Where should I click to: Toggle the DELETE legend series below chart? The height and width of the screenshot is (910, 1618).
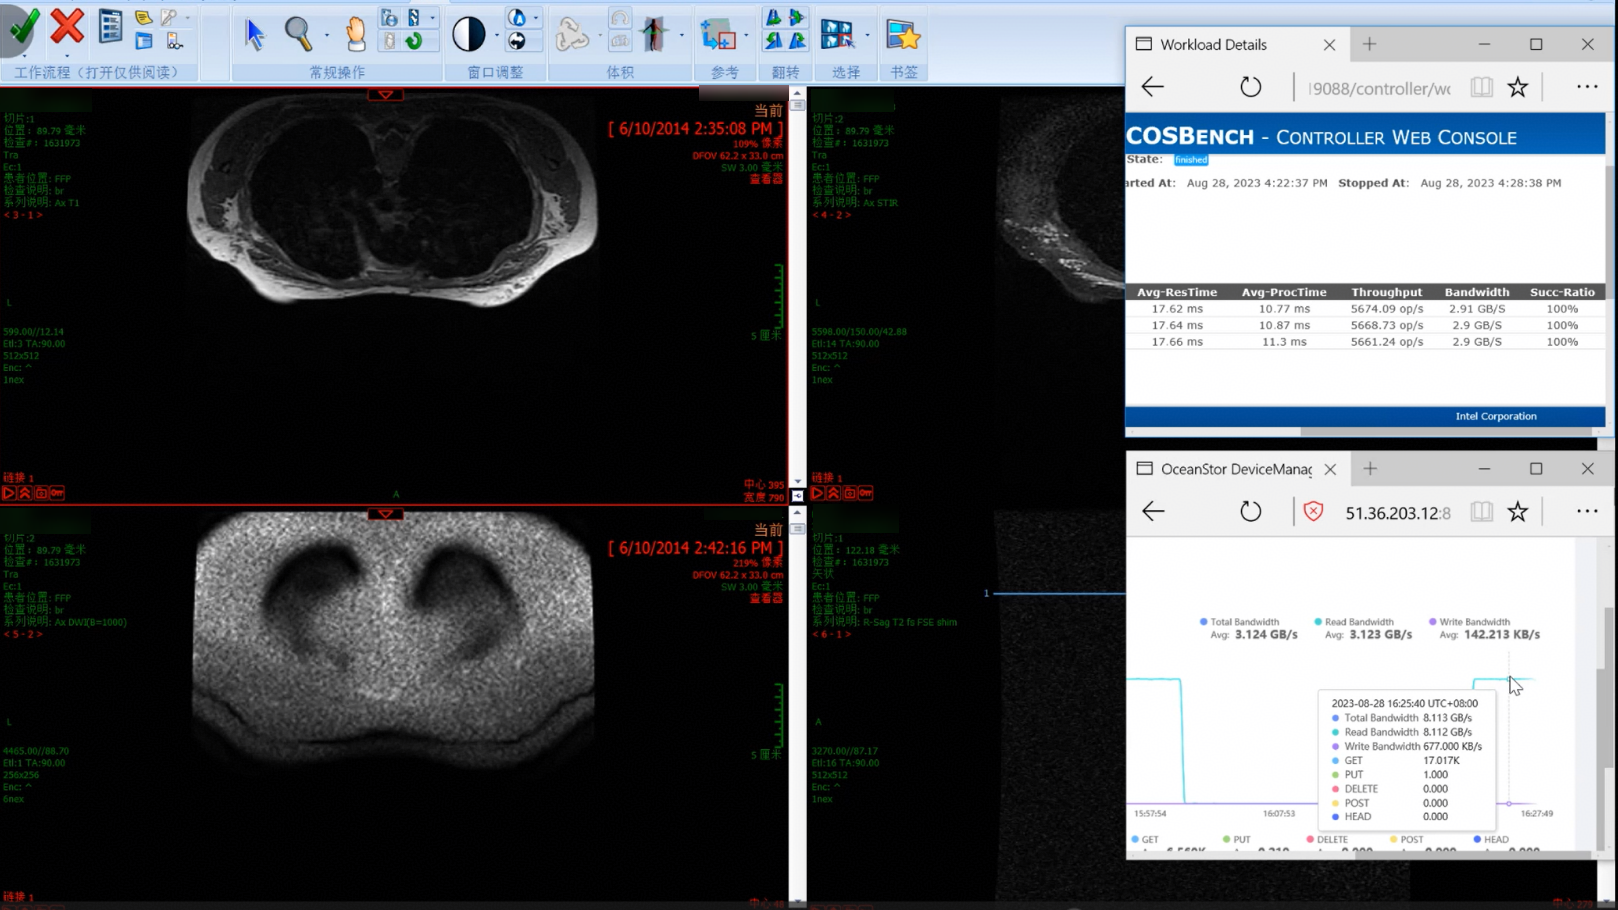click(x=1327, y=840)
